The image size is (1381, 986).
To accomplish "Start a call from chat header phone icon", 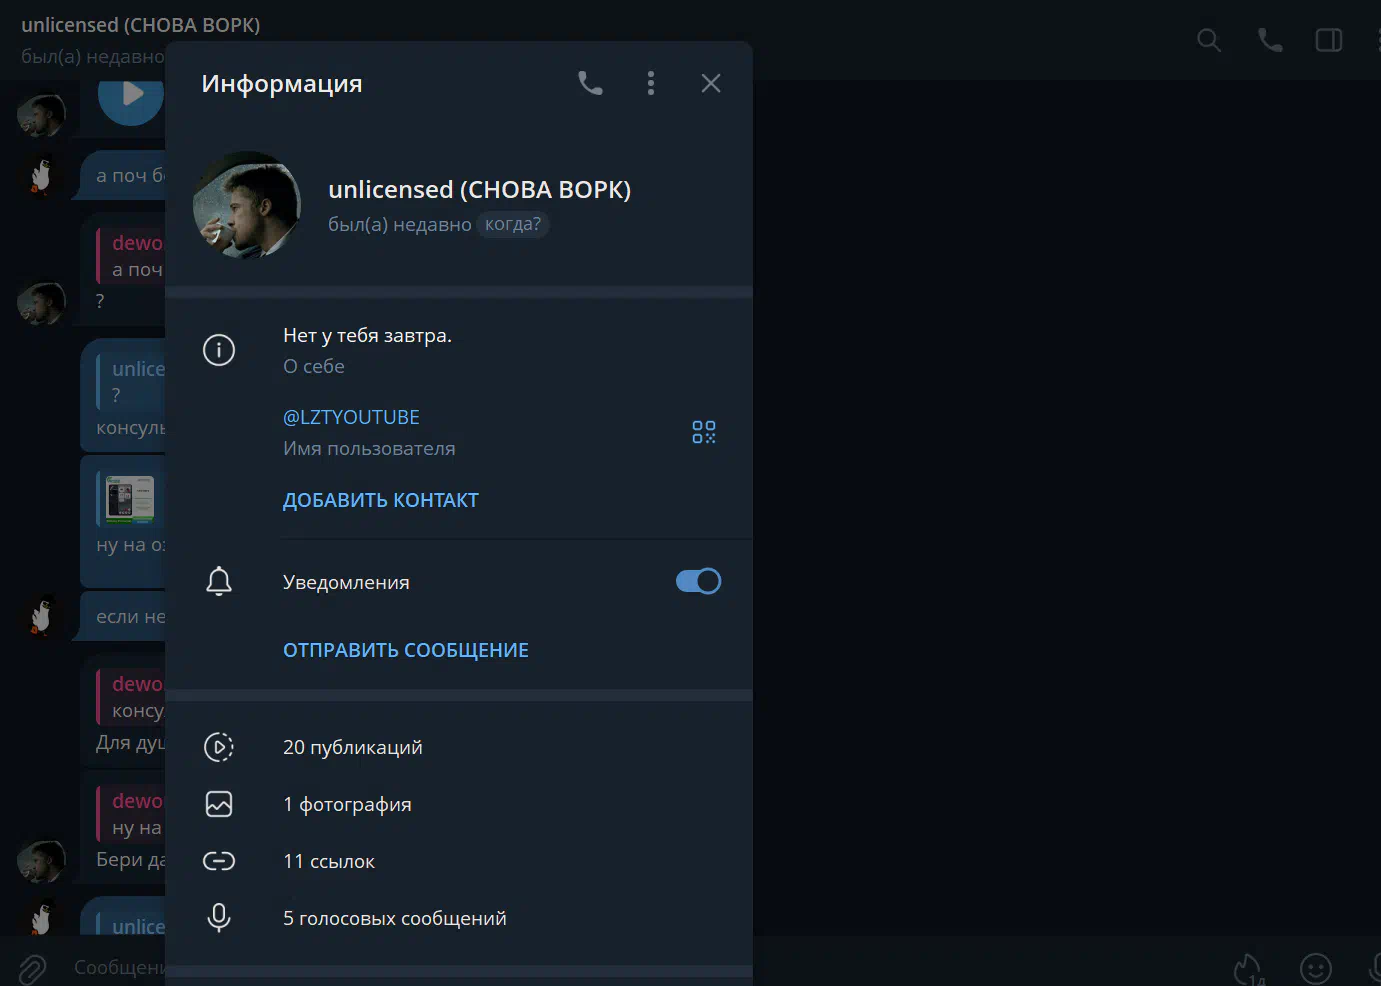I will [1270, 40].
